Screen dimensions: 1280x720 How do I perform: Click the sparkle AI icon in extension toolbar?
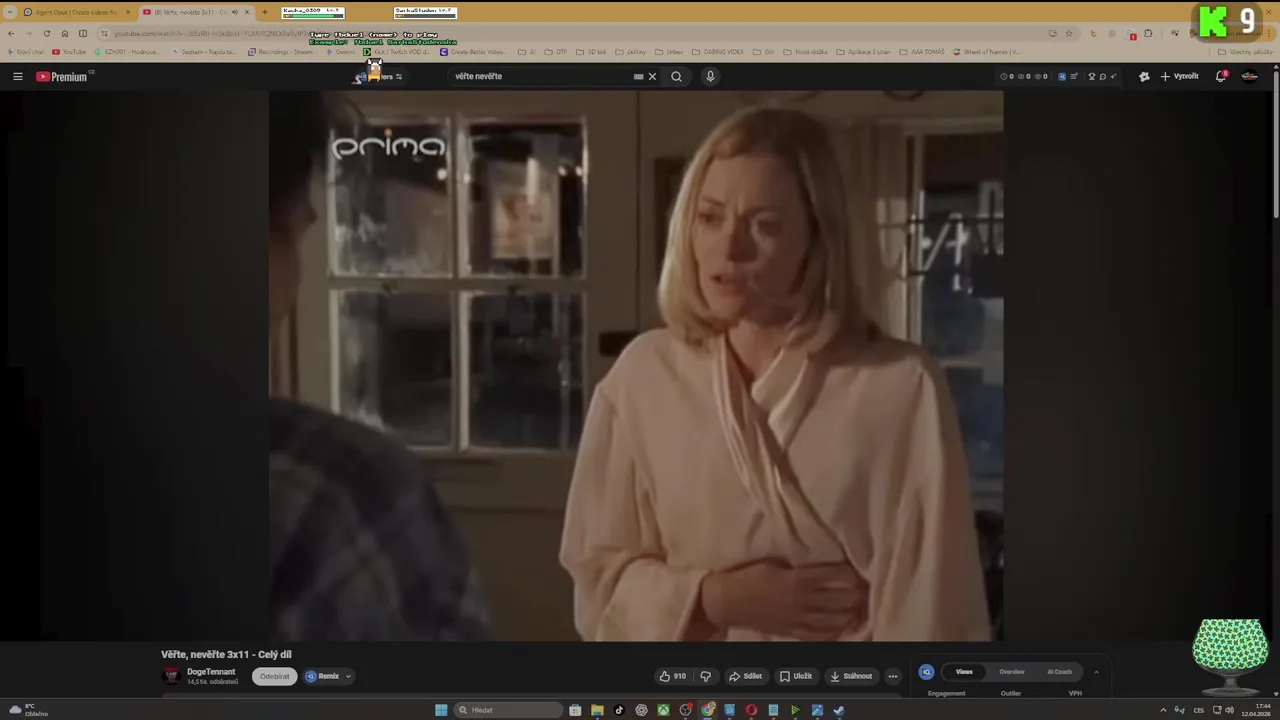coord(1113,76)
